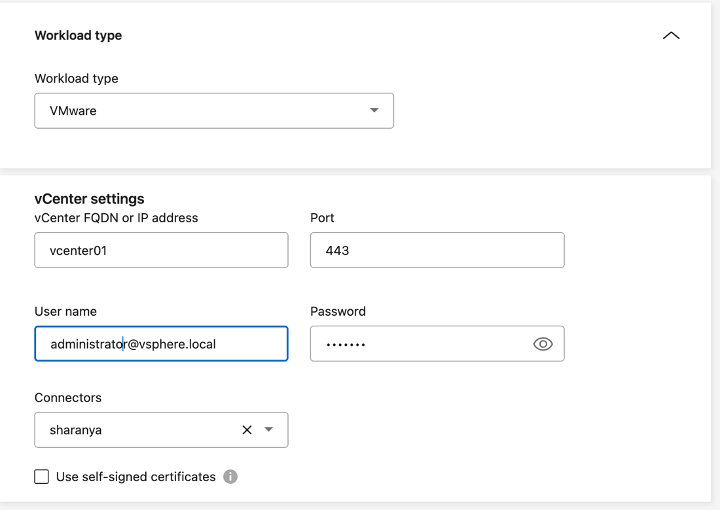
Task: Click the 'Use self-signed certificates' label text
Action: [x=136, y=477]
